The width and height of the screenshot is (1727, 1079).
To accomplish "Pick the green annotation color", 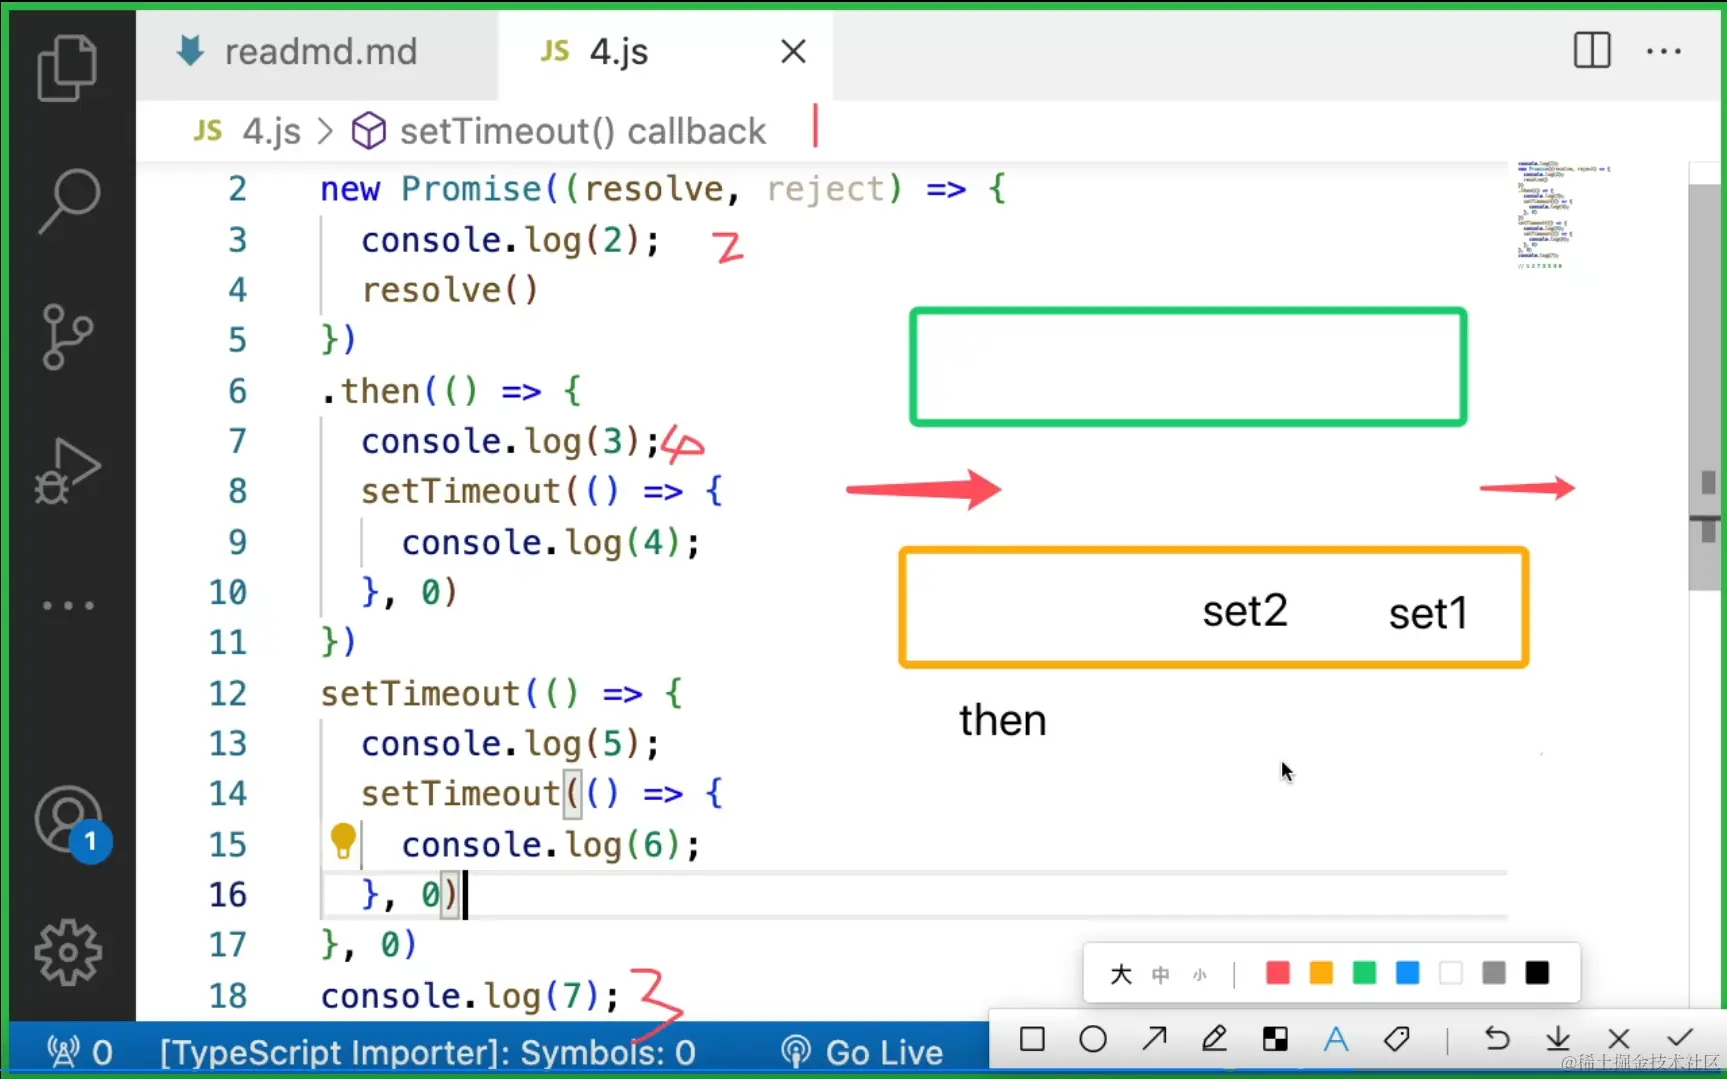I will click(x=1364, y=973).
